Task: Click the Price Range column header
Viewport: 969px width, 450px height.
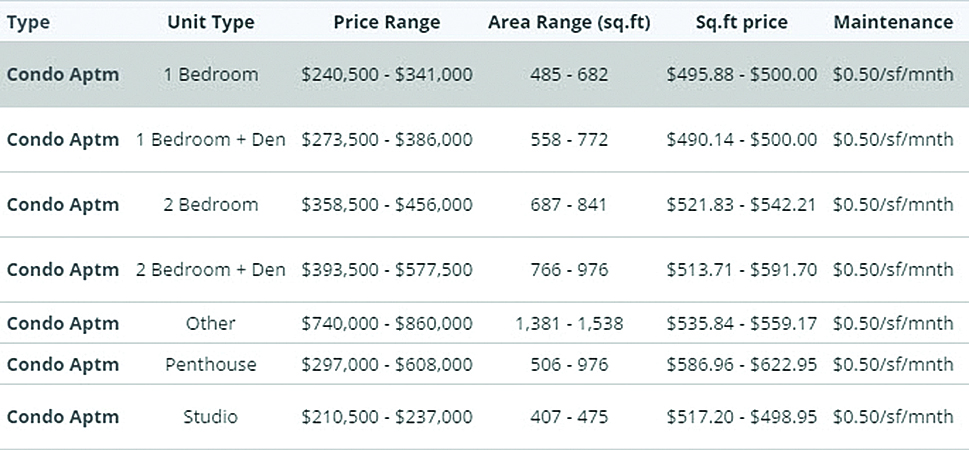Action: 387,22
